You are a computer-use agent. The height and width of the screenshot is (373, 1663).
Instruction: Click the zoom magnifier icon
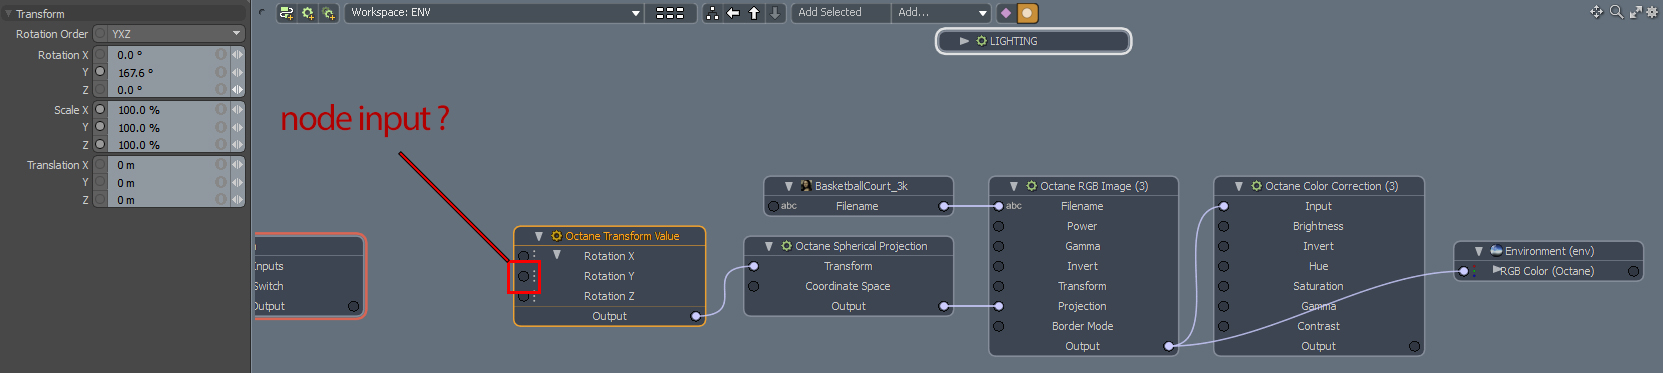pyautogui.click(x=1616, y=12)
